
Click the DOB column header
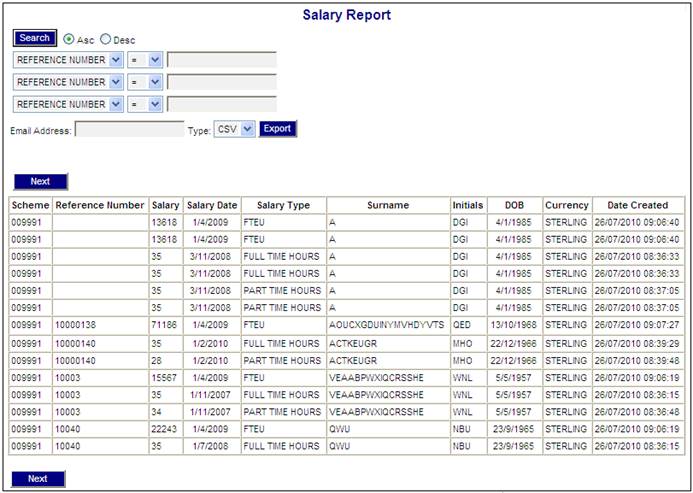tap(515, 206)
